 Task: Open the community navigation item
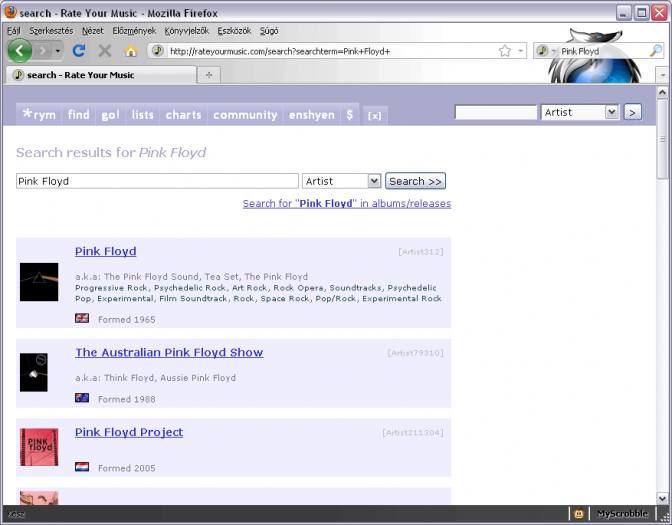tap(245, 115)
